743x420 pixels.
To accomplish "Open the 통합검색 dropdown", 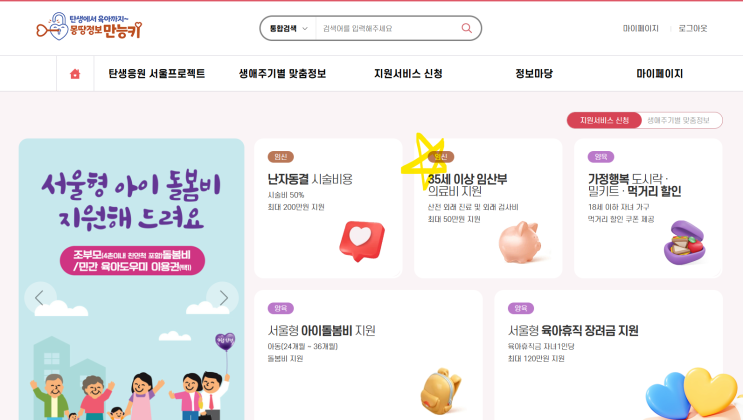I will (x=289, y=28).
